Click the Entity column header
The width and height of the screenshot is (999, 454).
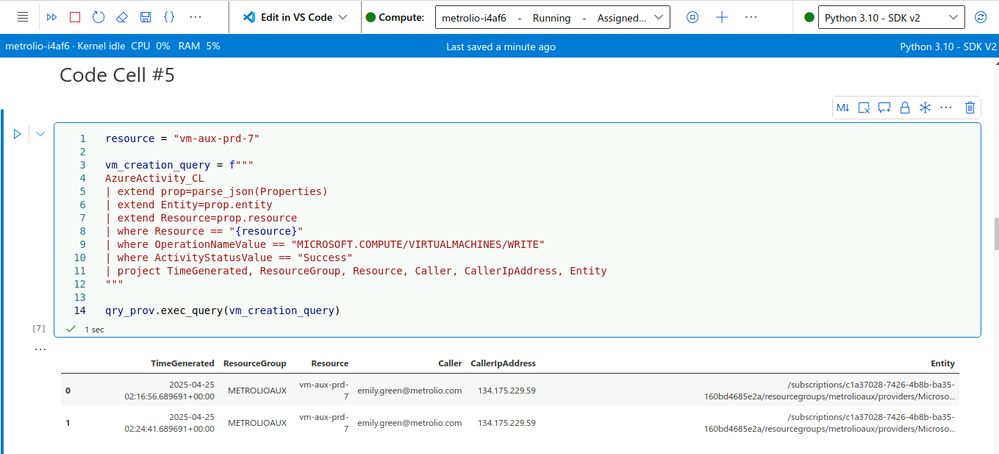point(942,364)
